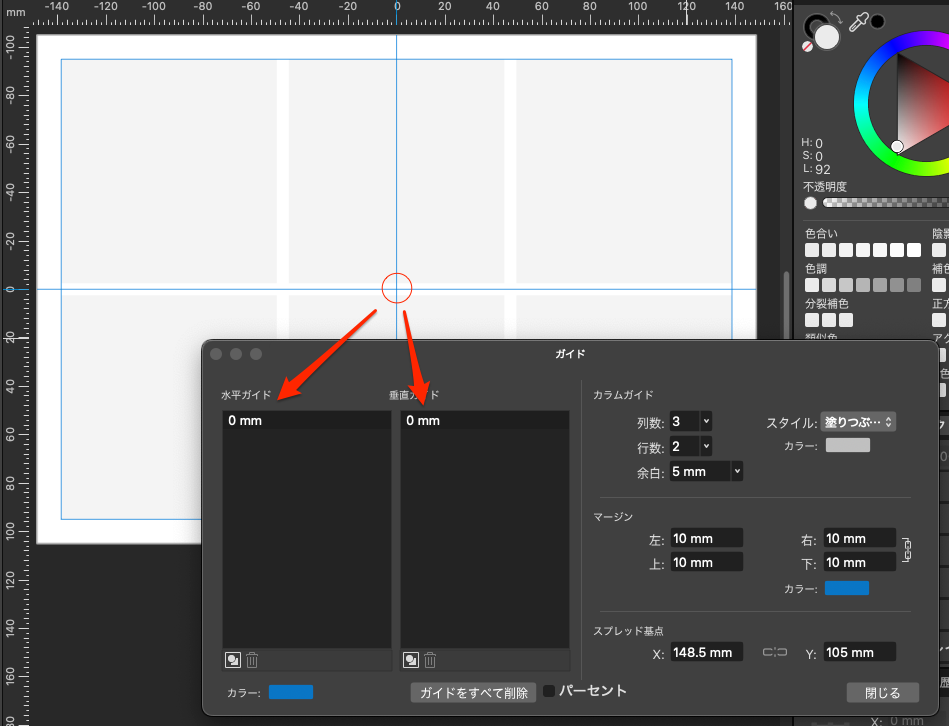The width and height of the screenshot is (949, 726).
Task: Click the 左 left margin input field
Action: pos(706,539)
